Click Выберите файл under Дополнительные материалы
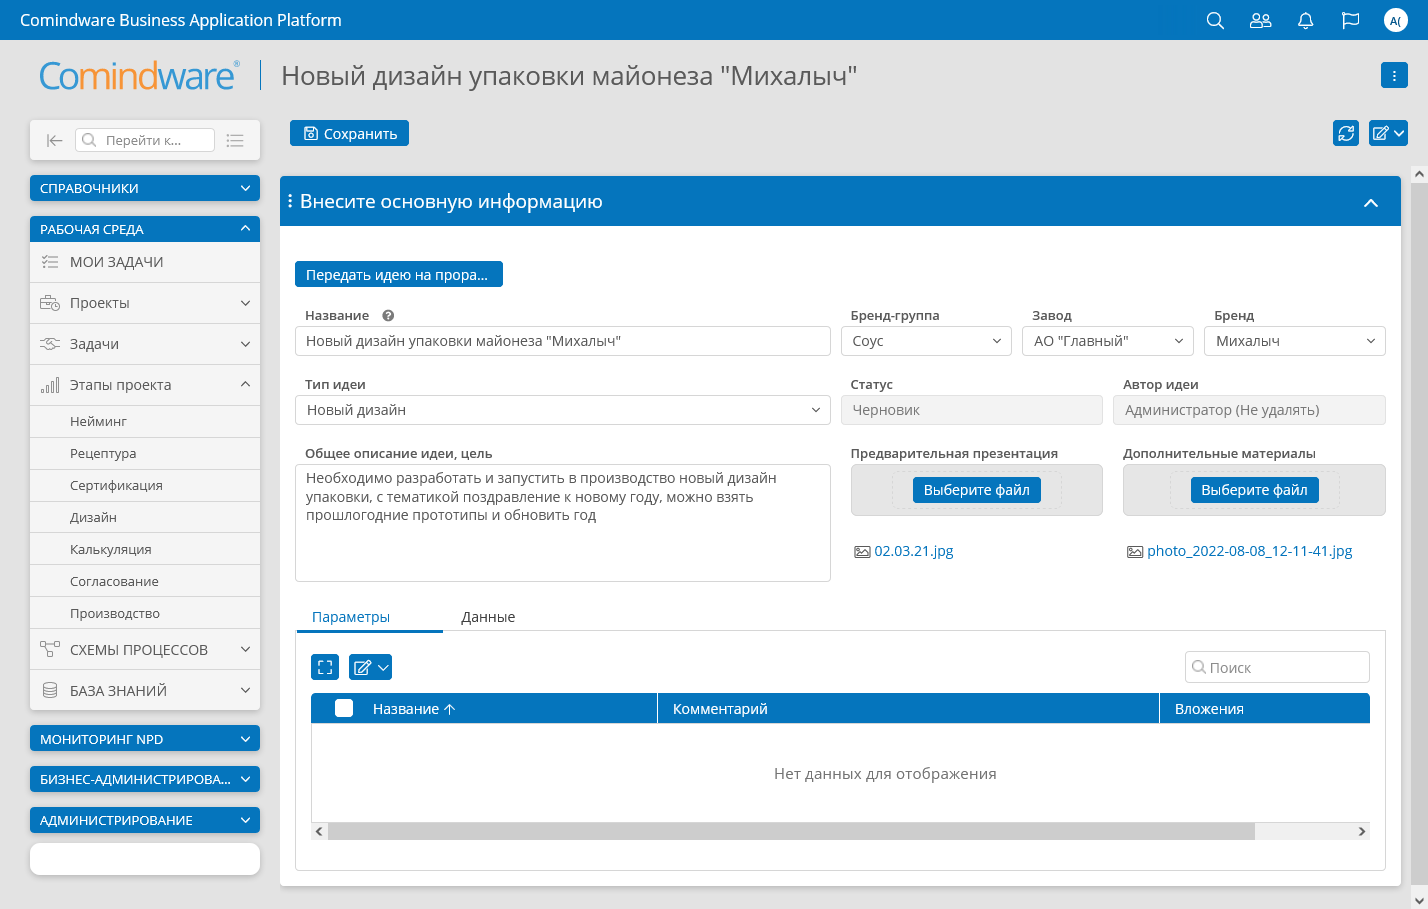Image resolution: width=1428 pixels, height=909 pixels. point(1254,490)
